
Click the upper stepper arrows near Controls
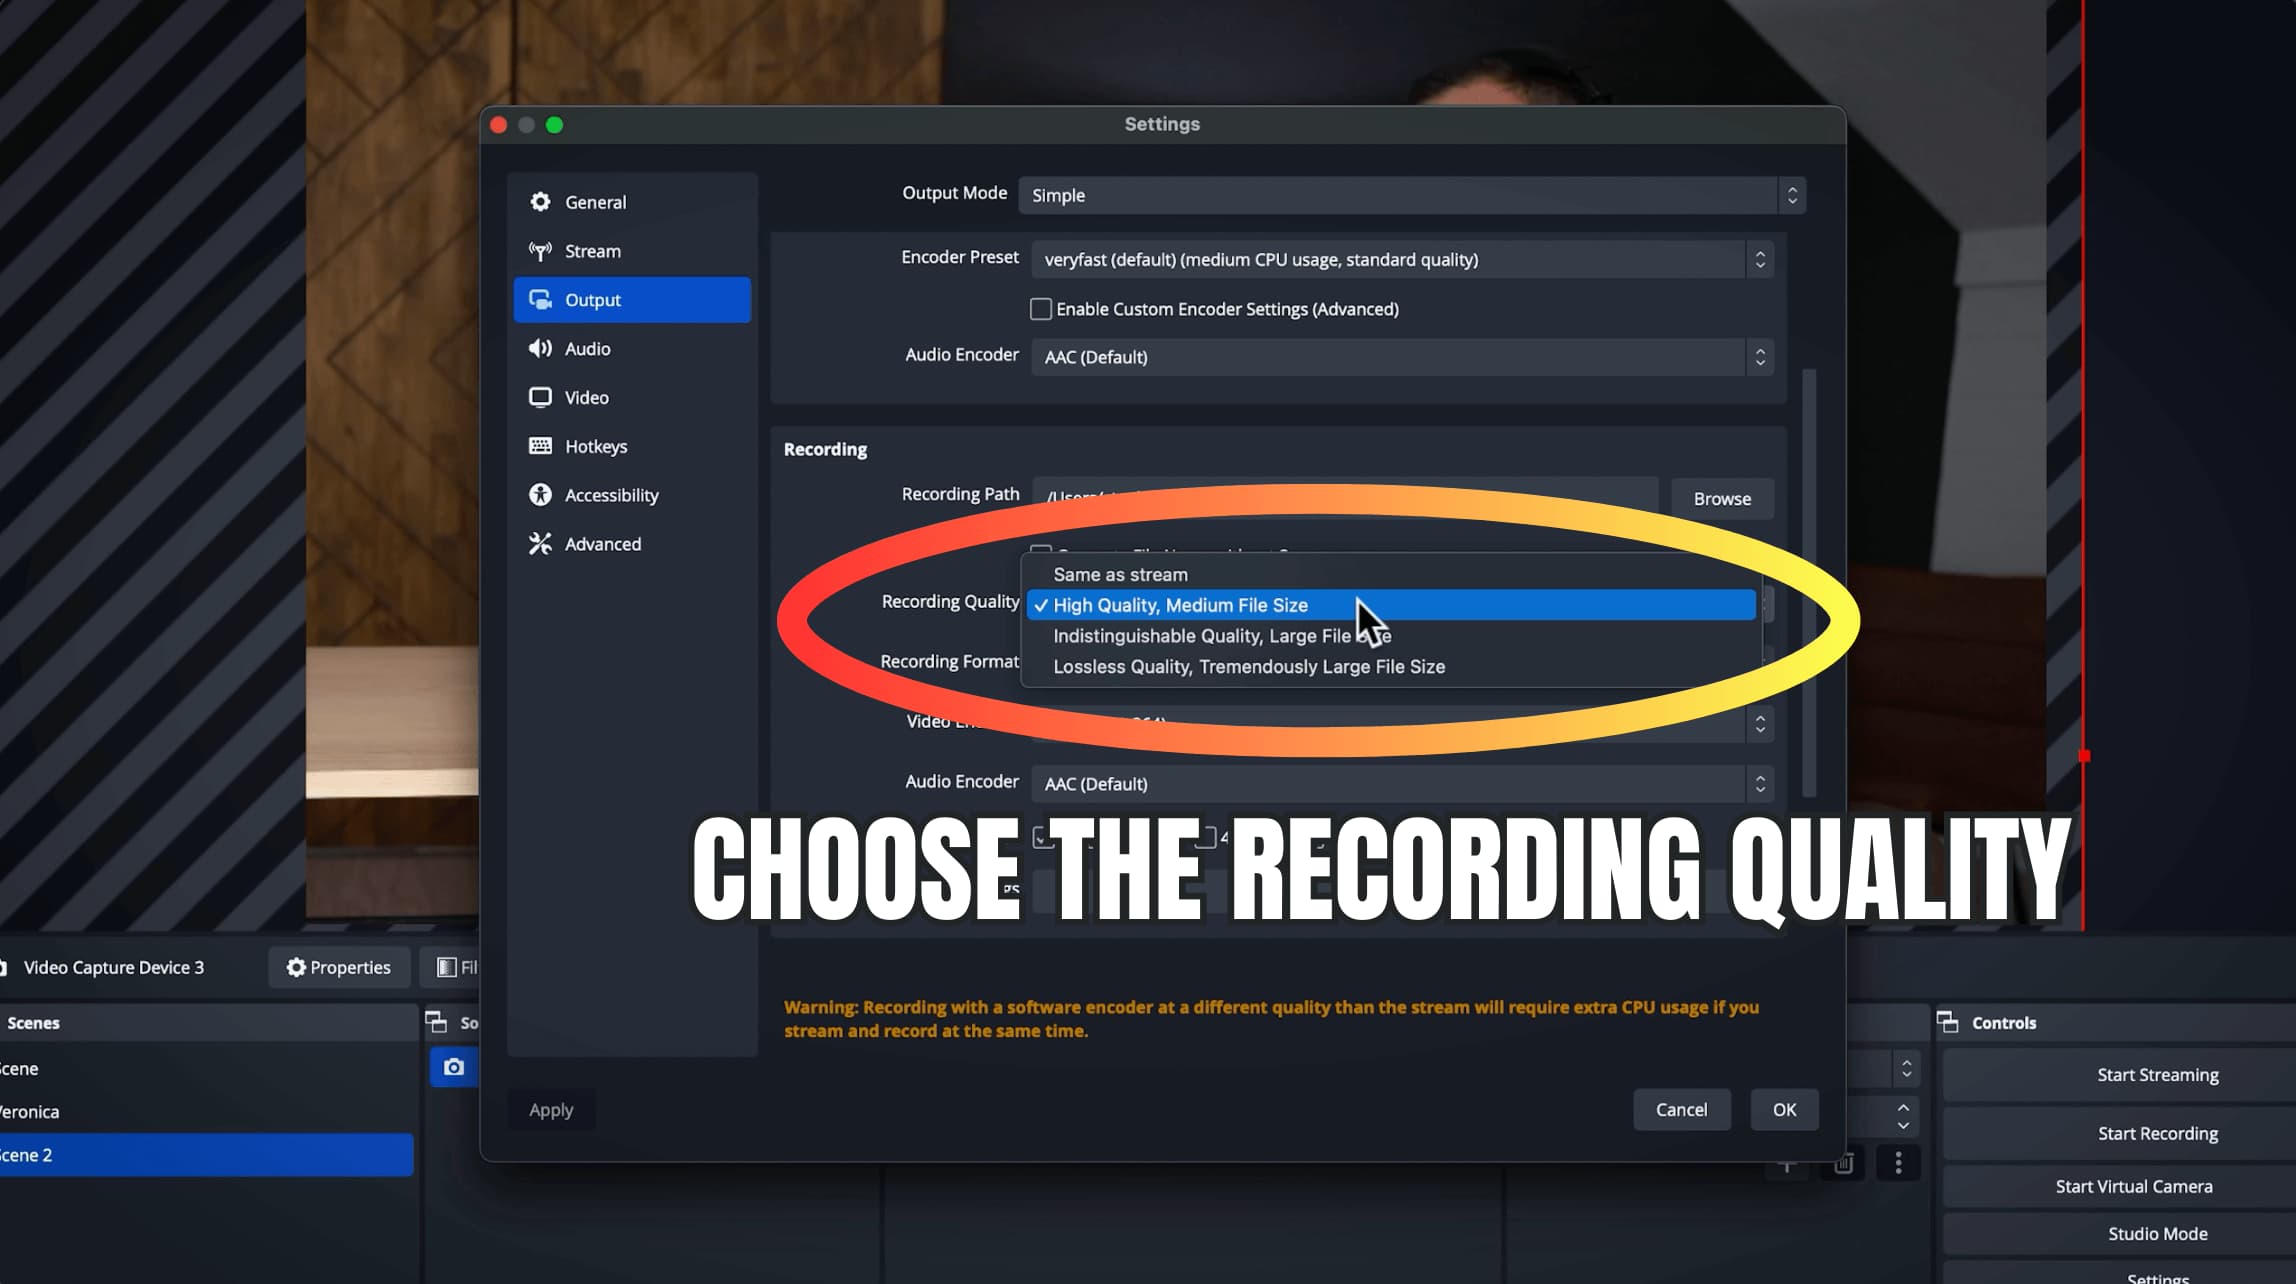tap(1906, 1068)
